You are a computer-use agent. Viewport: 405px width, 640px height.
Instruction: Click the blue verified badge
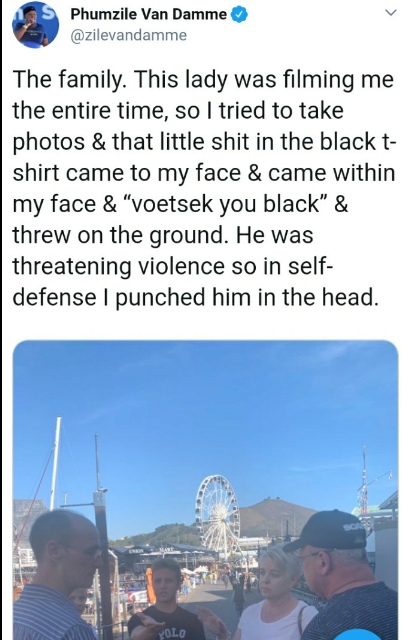239,15
